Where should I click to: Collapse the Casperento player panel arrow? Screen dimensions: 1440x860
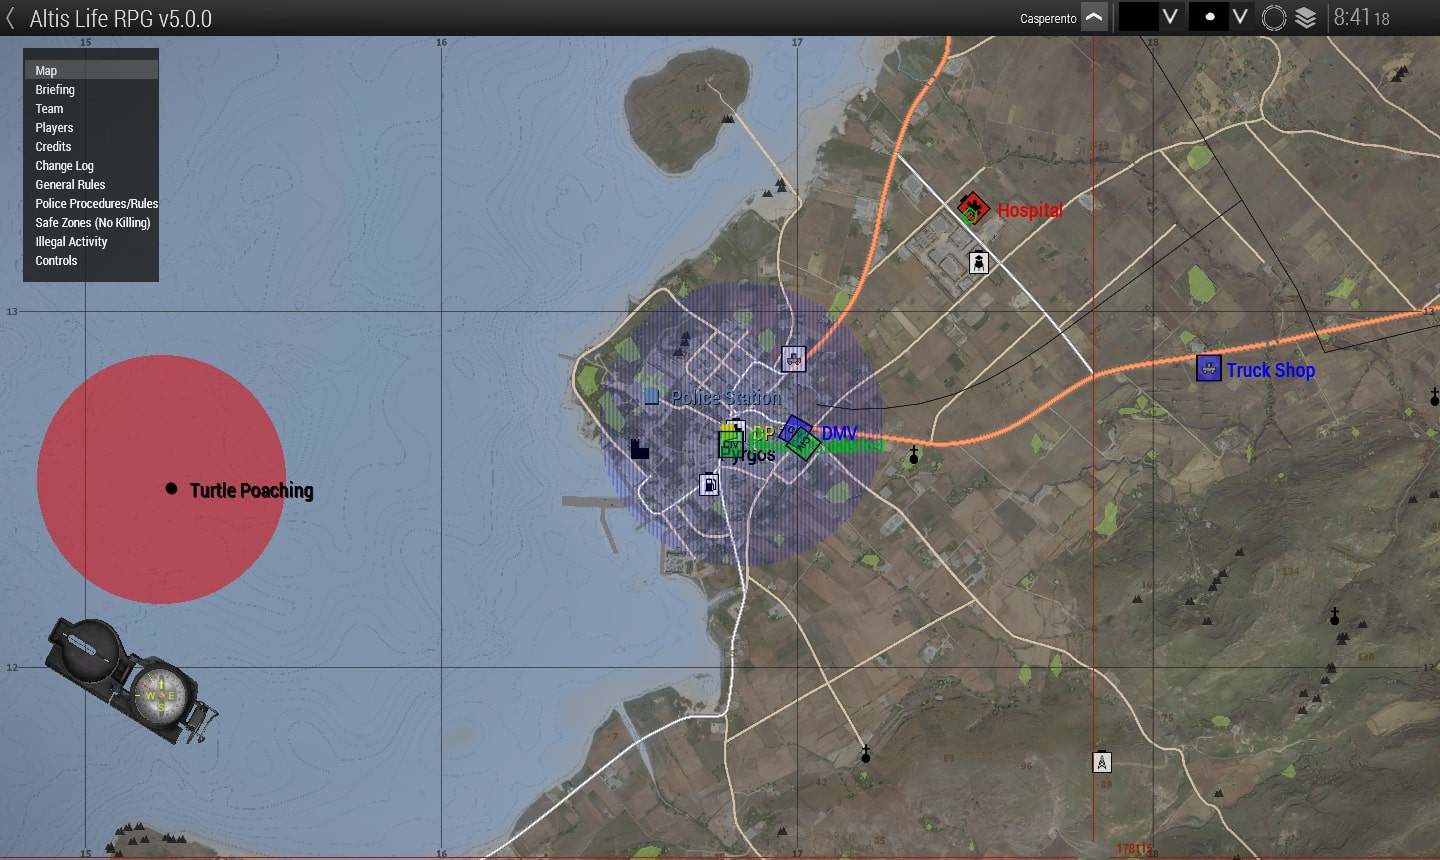(1094, 18)
